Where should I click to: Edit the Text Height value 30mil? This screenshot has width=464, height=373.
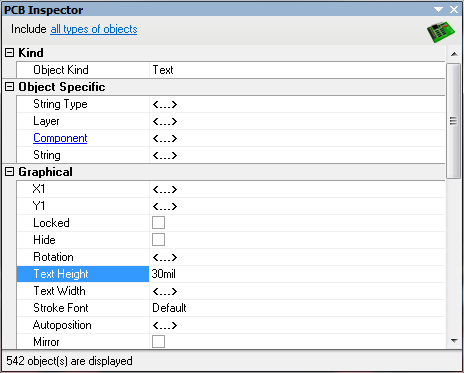[x=297, y=274]
